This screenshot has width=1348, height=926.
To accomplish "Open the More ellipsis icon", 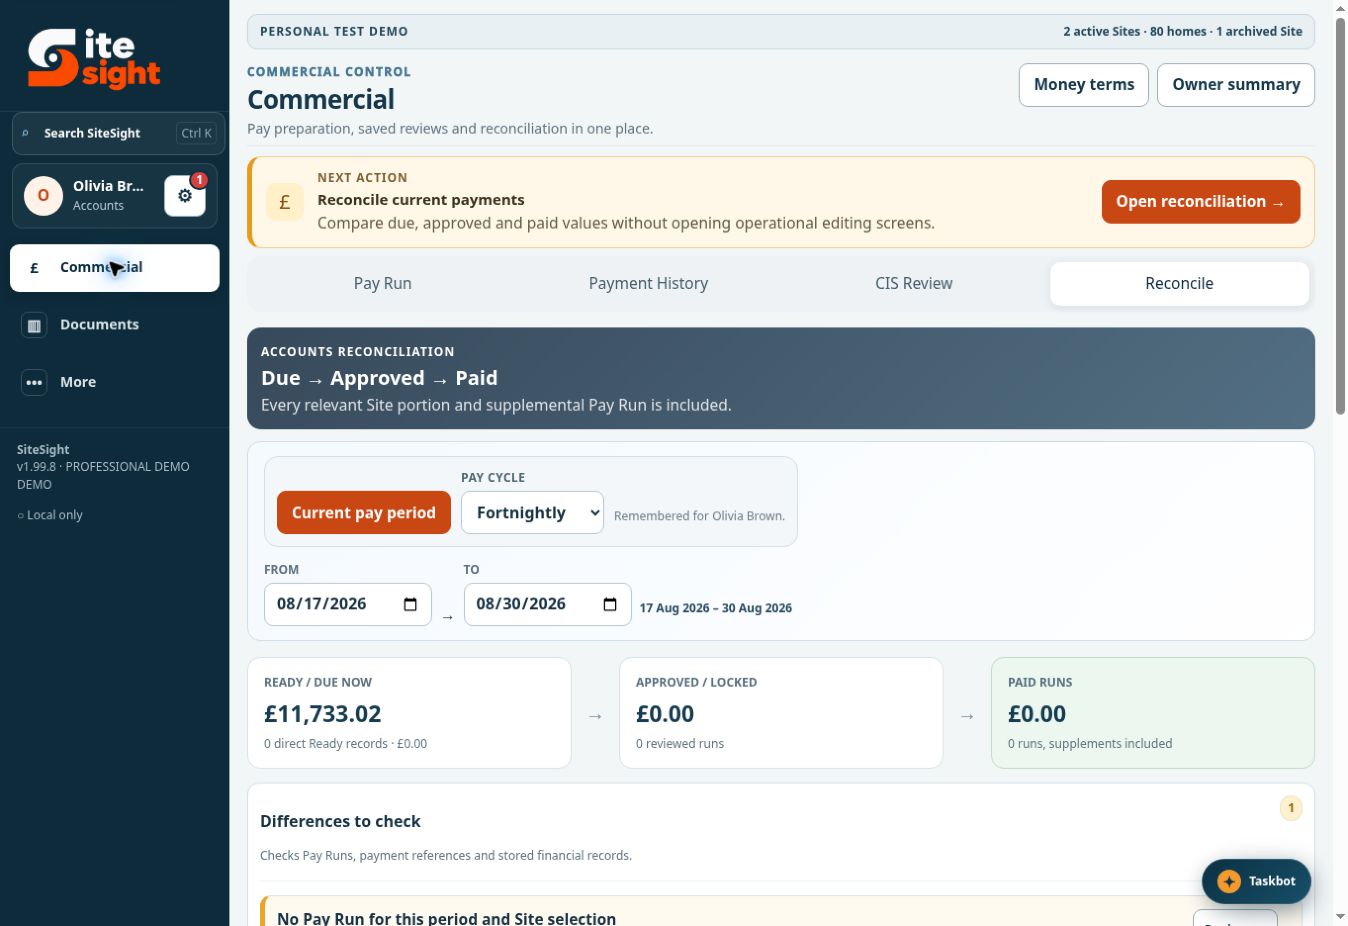I will point(34,382).
